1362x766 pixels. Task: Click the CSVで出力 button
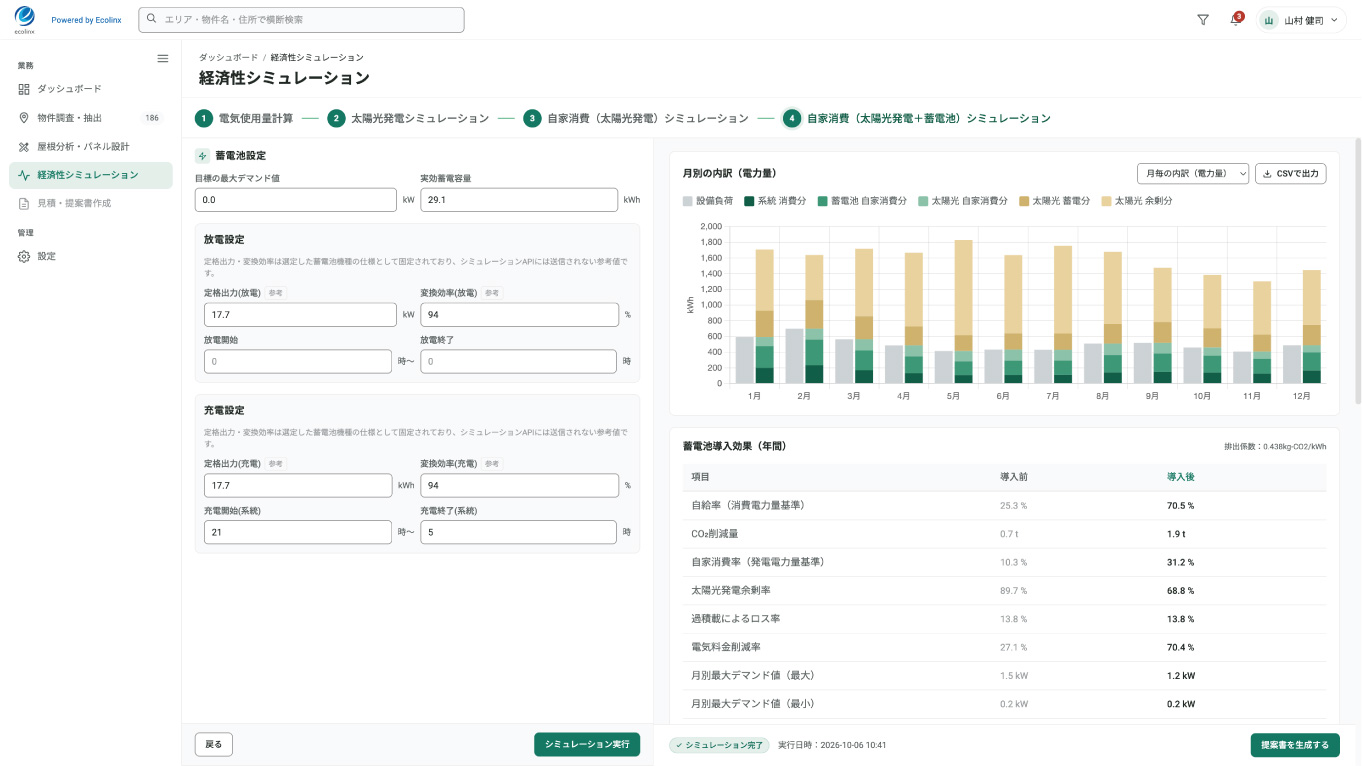pos(1291,174)
